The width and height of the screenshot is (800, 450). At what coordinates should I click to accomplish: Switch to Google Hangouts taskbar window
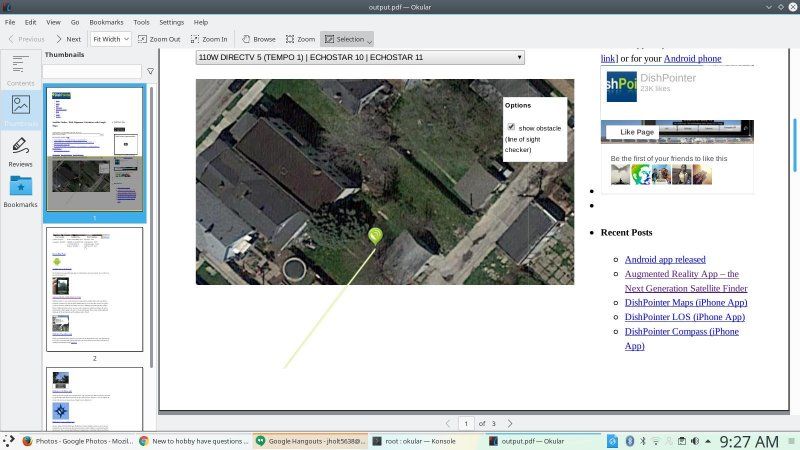(x=311, y=441)
